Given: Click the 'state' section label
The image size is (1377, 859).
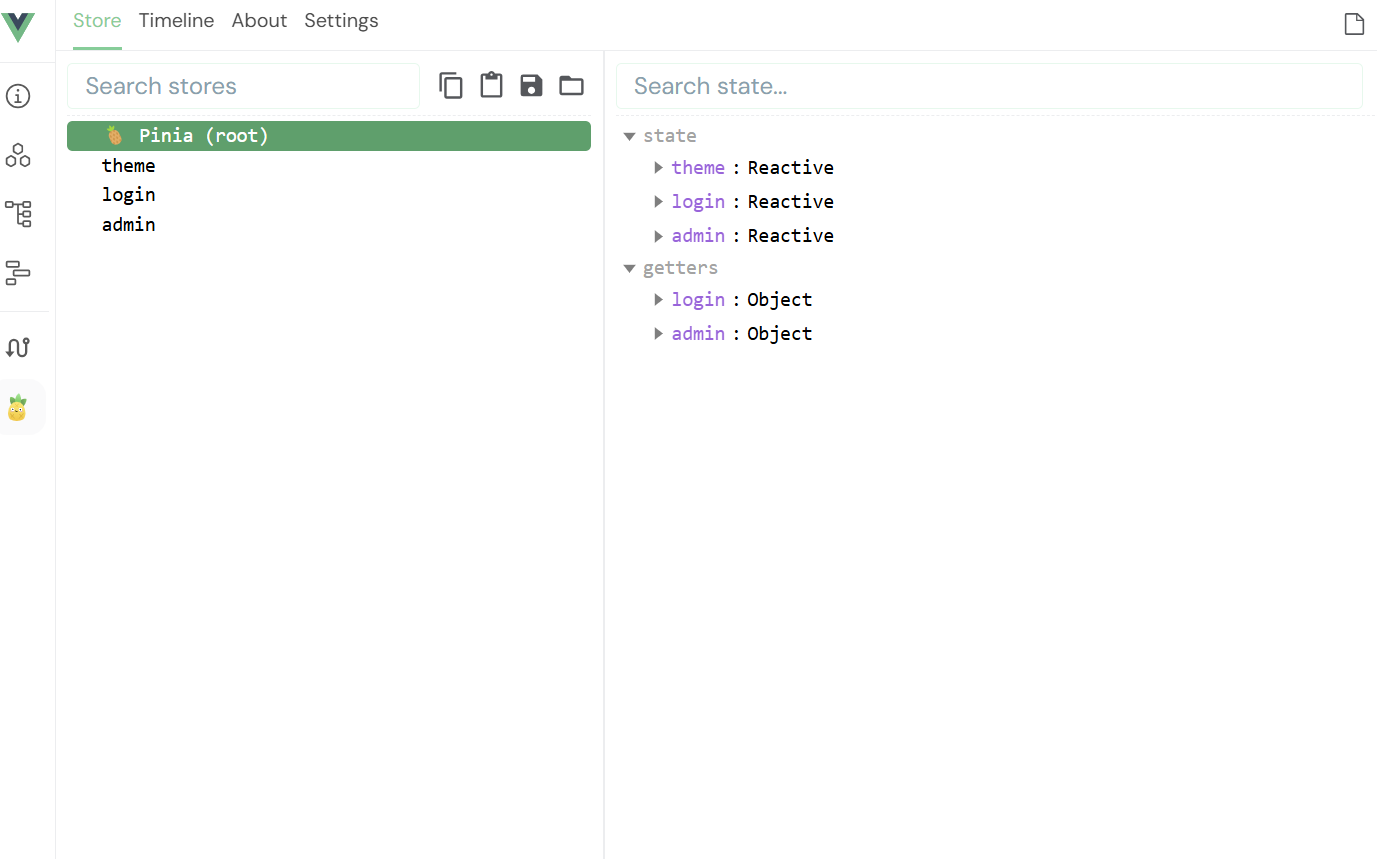Looking at the screenshot, I should point(670,136).
